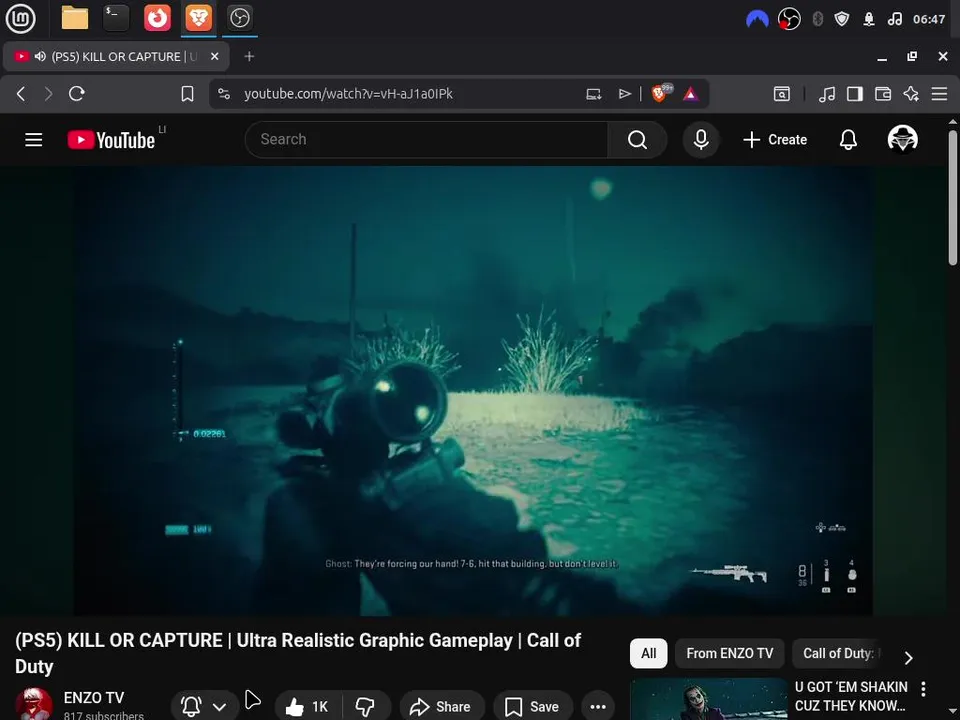
Task: Reload the YouTube page
Action: click(77, 94)
